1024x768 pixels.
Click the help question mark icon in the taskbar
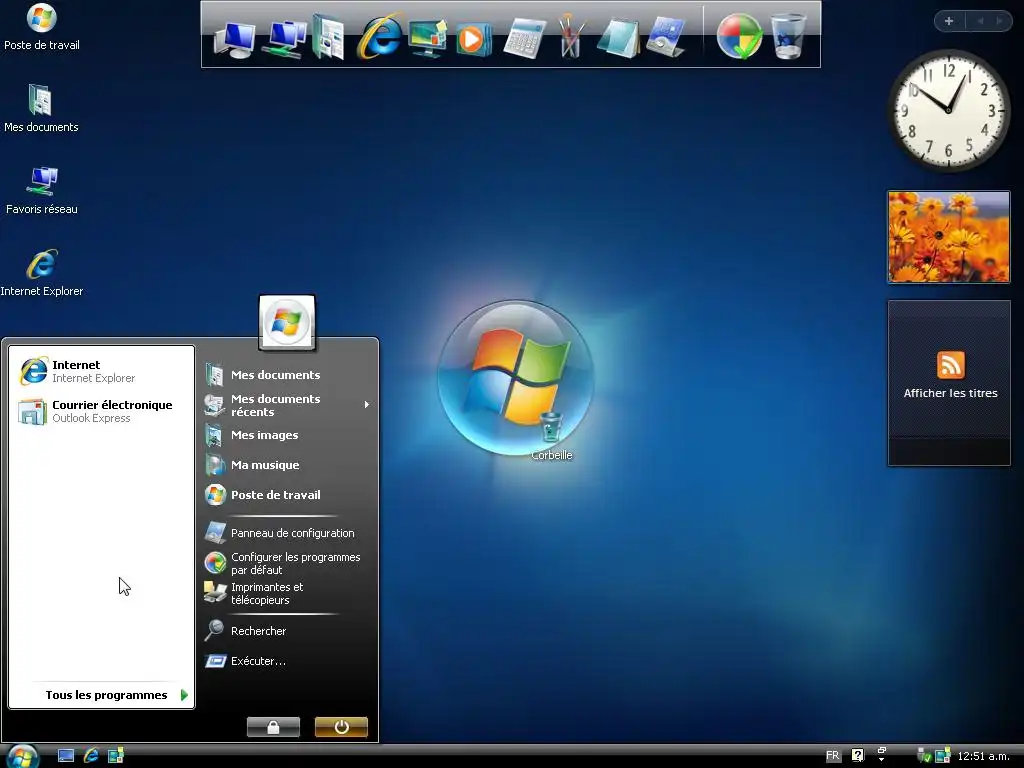858,756
